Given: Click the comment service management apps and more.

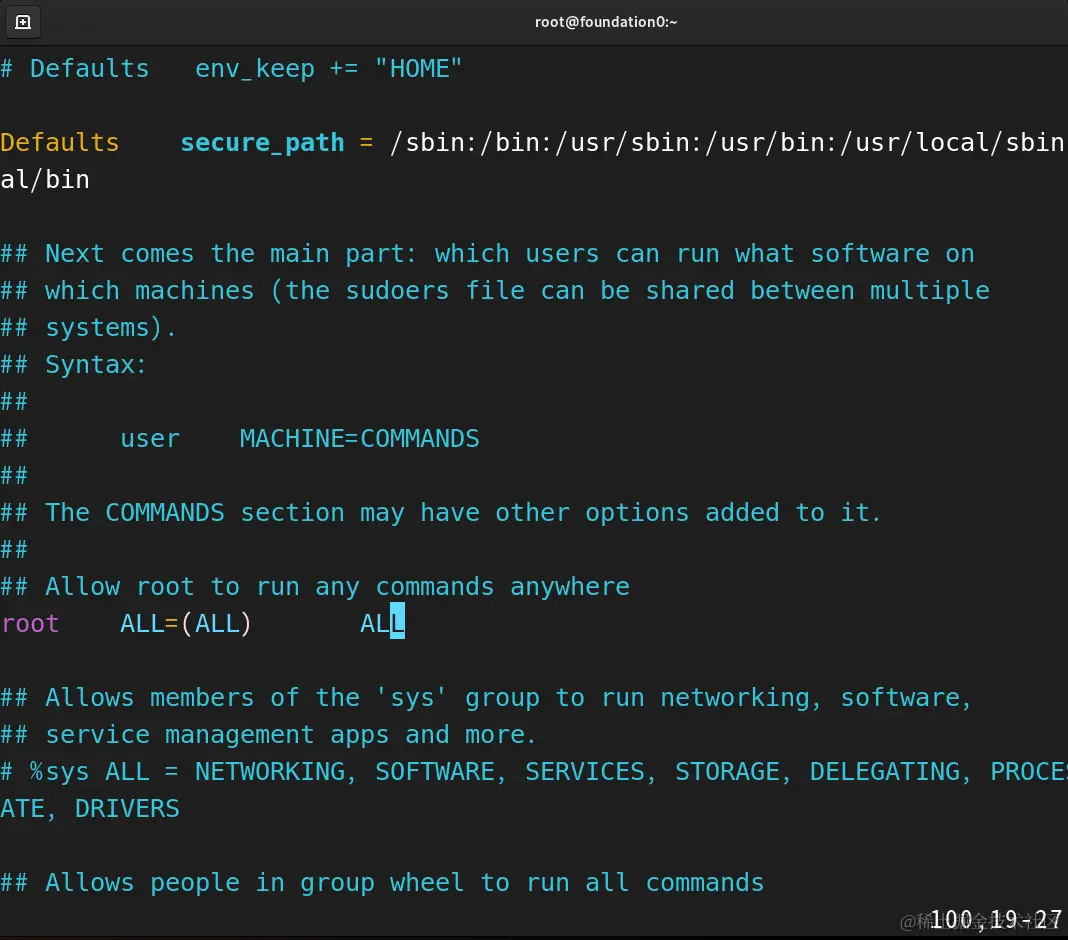Looking at the screenshot, I should click(268, 734).
